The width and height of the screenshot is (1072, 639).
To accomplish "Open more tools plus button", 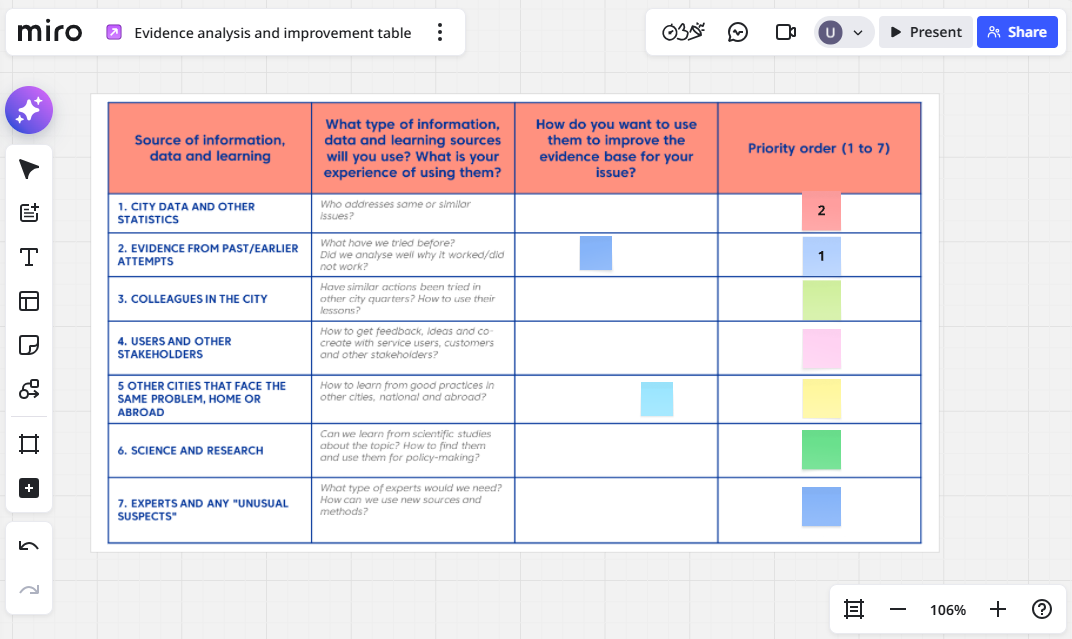I will coord(29,488).
